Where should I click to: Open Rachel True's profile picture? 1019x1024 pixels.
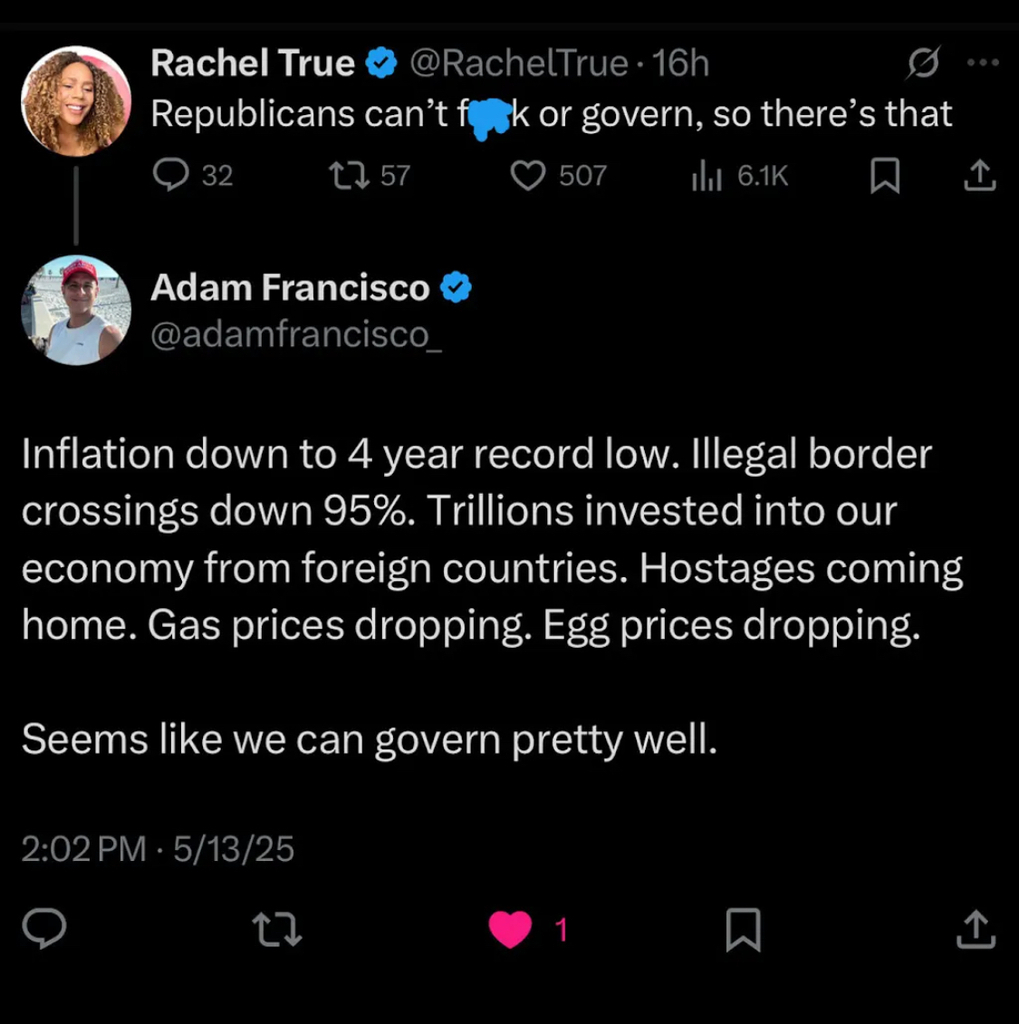coord(76,101)
